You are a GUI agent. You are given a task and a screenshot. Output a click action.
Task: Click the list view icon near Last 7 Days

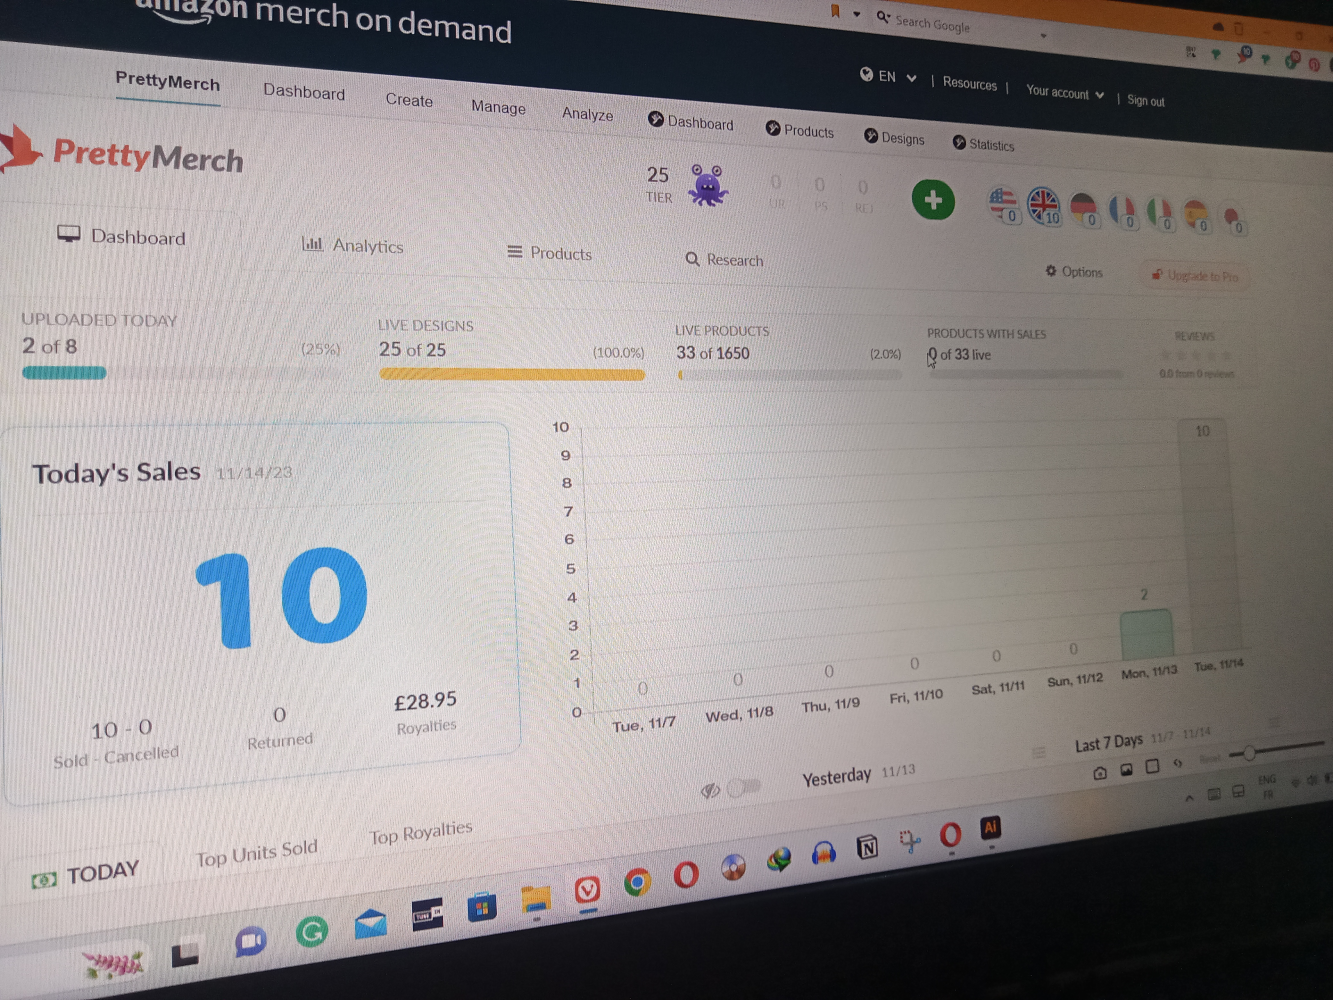click(x=1038, y=752)
